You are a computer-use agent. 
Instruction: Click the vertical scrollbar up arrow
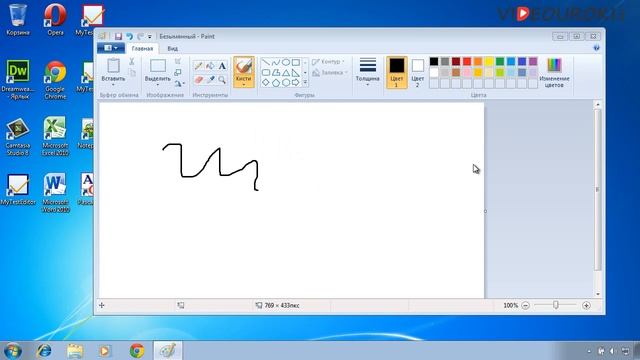pos(598,105)
